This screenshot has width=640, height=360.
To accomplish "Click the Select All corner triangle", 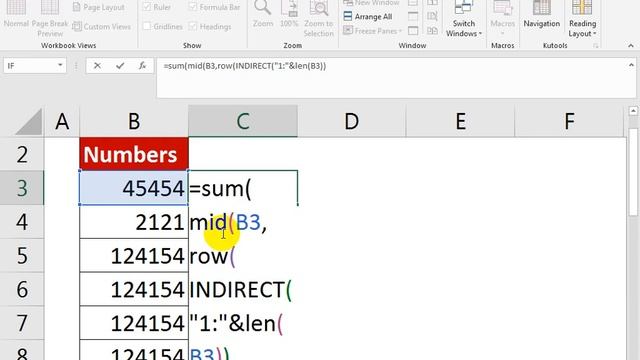I will (29, 122).
